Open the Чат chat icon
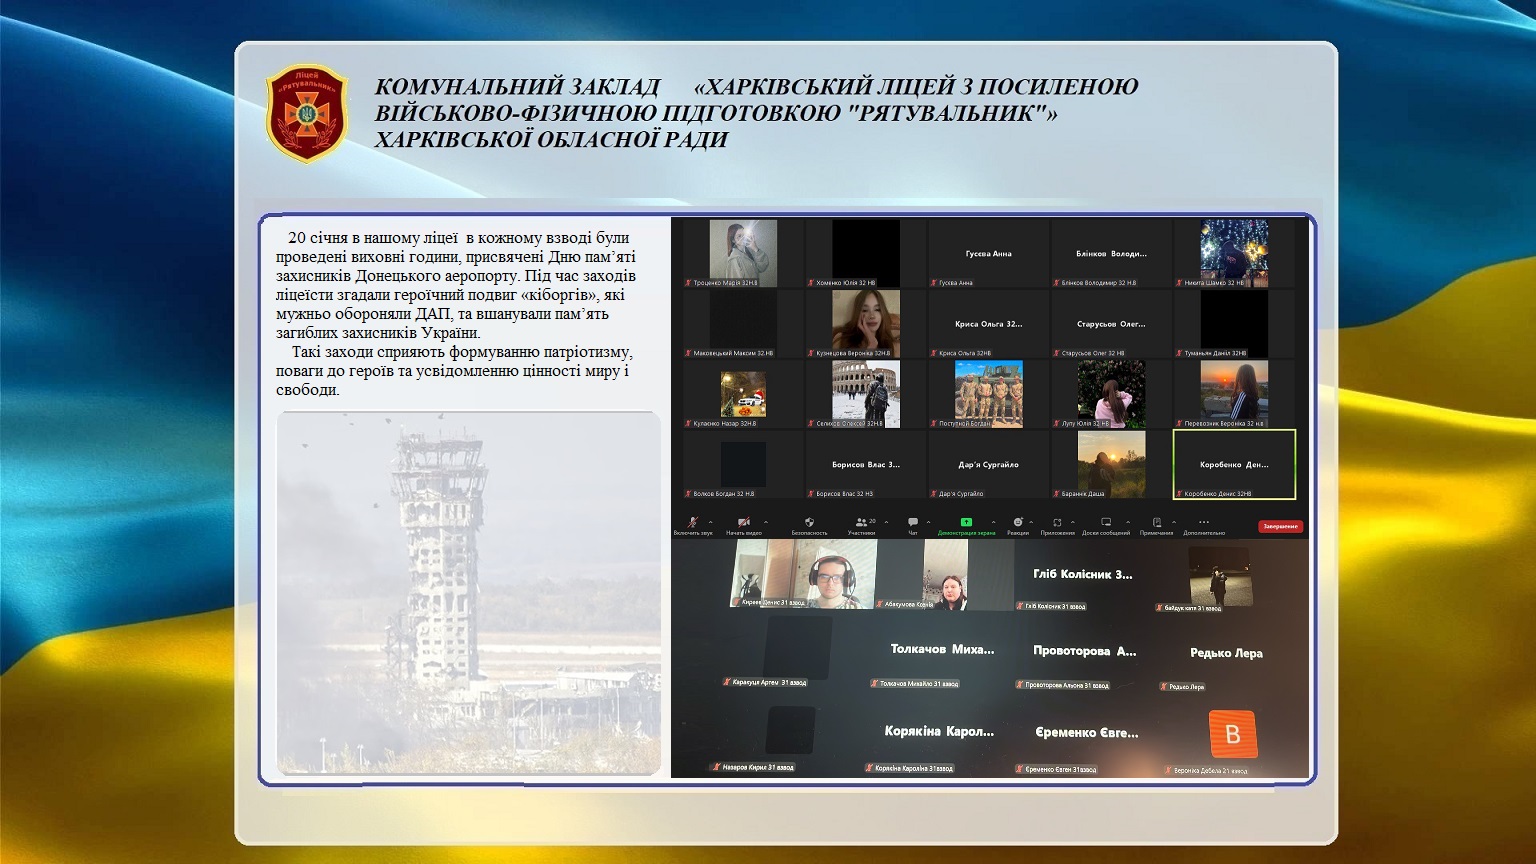The width and height of the screenshot is (1536, 864). pyautogui.click(x=912, y=522)
